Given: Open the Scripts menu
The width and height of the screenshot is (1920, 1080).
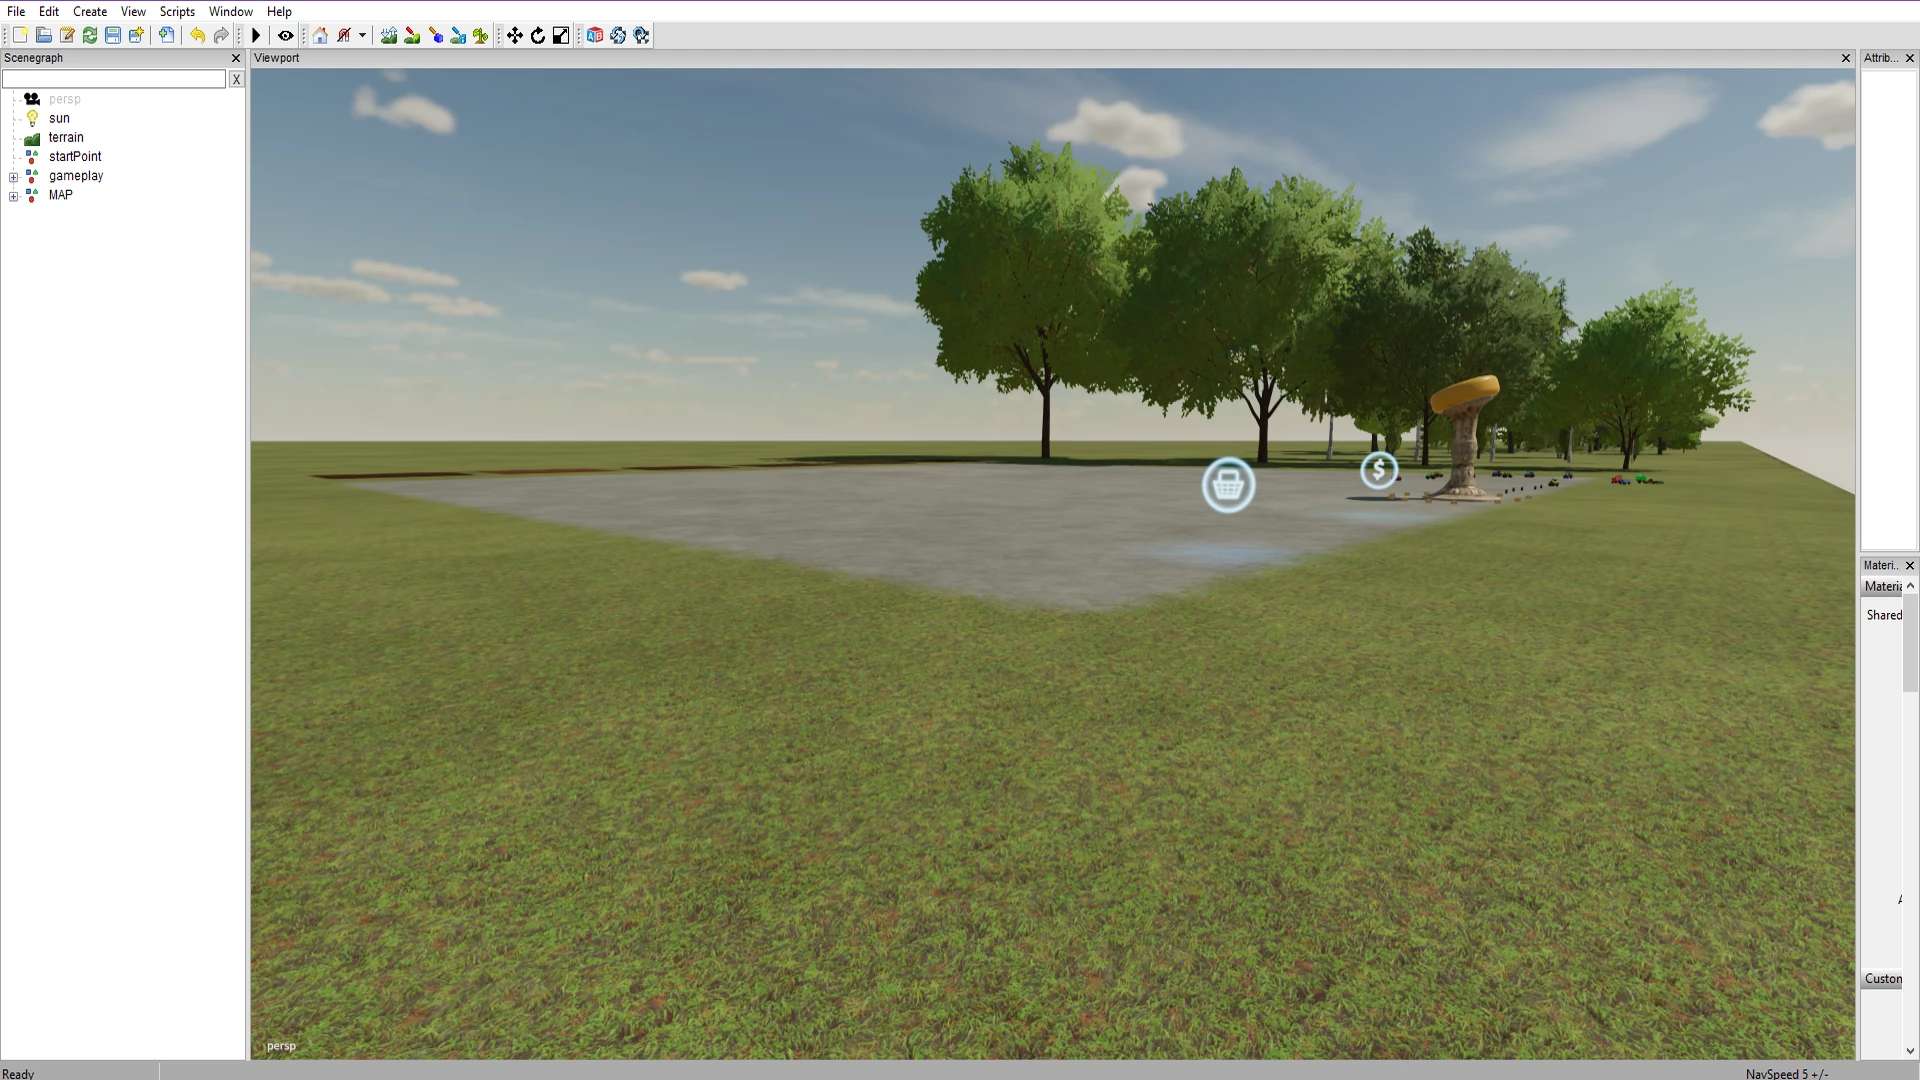Looking at the screenshot, I should point(177,12).
